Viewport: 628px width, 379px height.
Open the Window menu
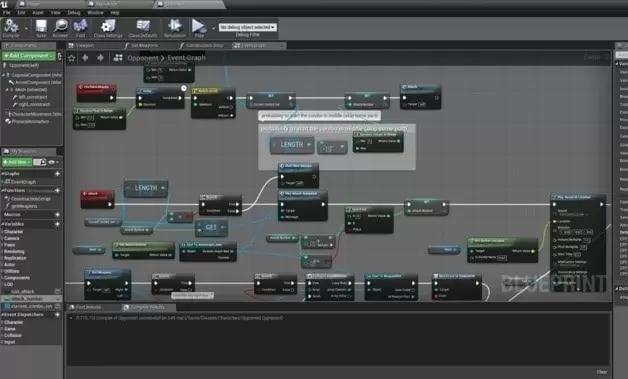click(95, 13)
